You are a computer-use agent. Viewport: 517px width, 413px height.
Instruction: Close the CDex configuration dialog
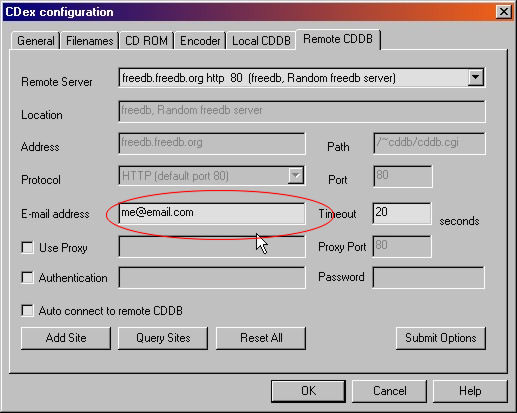click(504, 12)
